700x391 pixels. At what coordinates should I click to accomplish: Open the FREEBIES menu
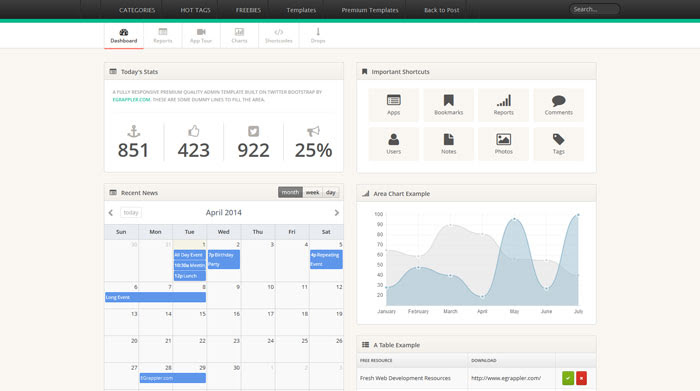click(248, 10)
